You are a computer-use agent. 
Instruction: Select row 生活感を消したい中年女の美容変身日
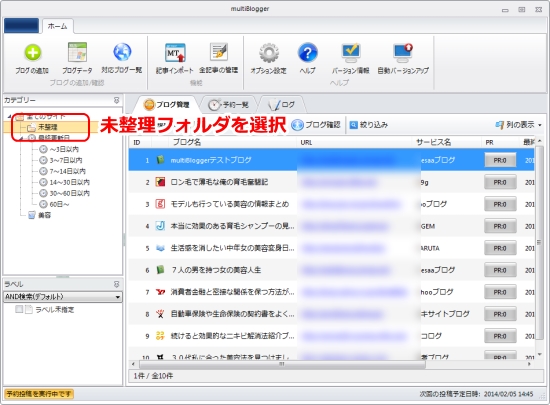(x=331, y=248)
